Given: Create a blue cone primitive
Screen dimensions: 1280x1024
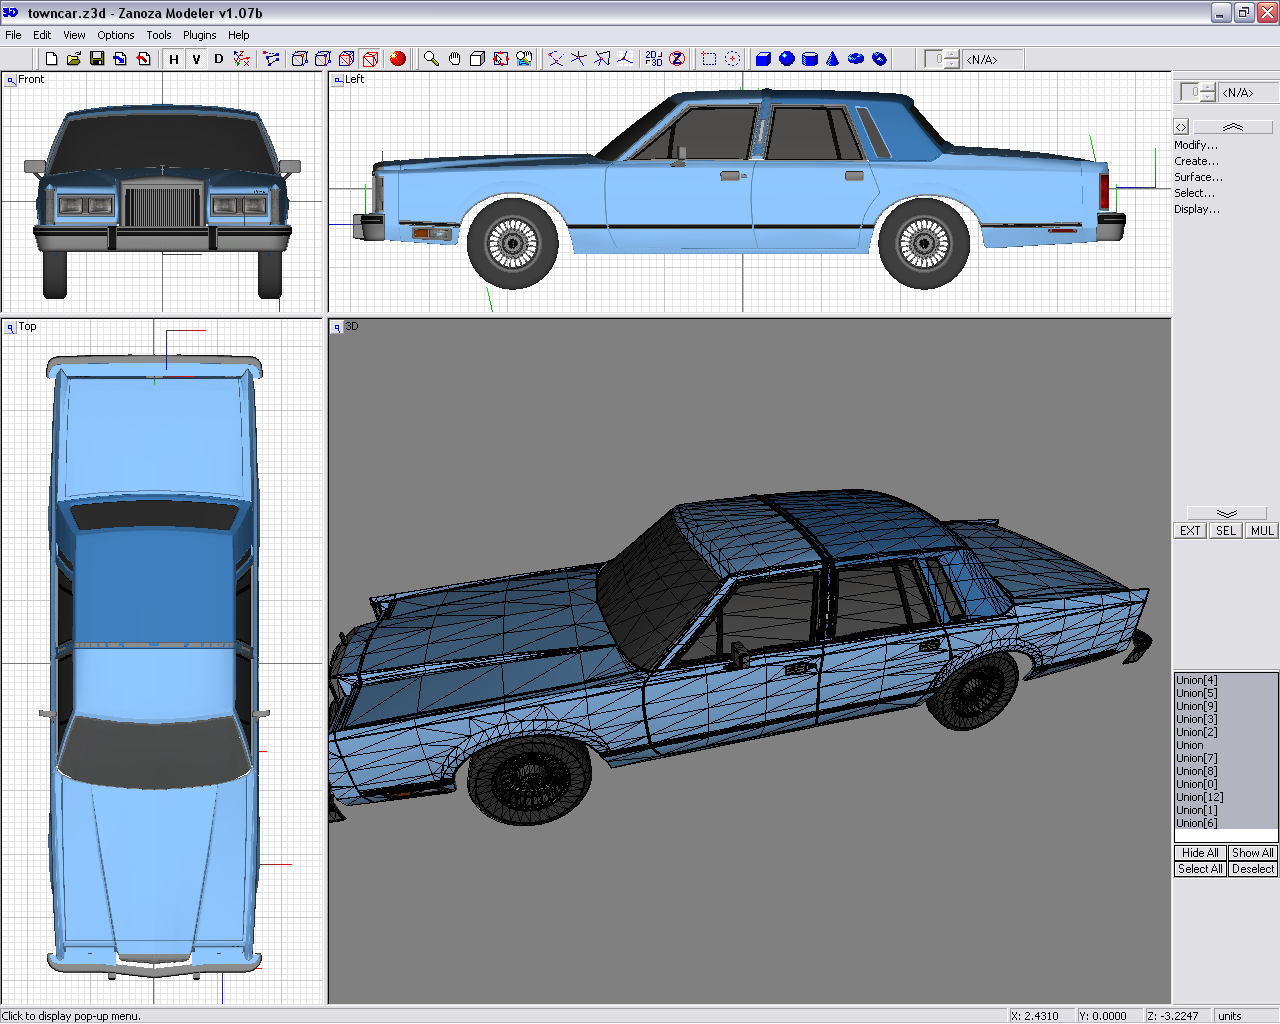Looking at the screenshot, I should pos(832,59).
